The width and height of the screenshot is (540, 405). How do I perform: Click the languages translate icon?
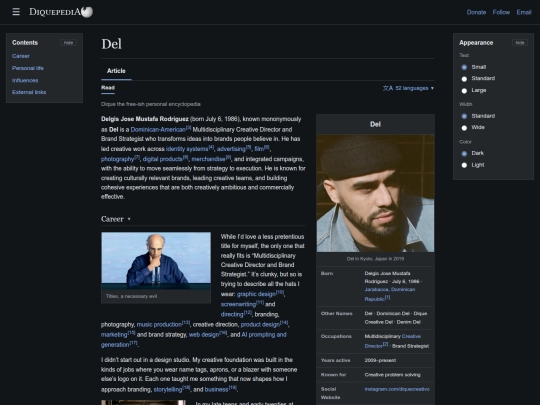(x=388, y=89)
